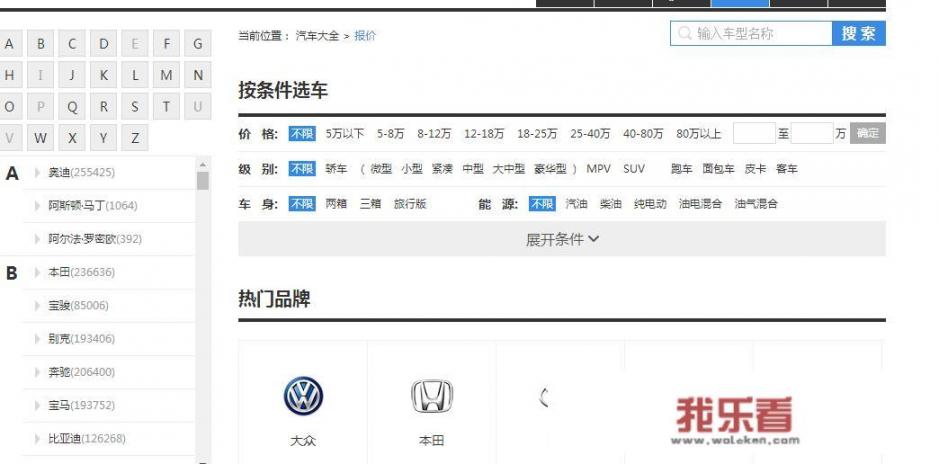Select 两厢 body type
This screenshot has width=939, height=464.
336,204
